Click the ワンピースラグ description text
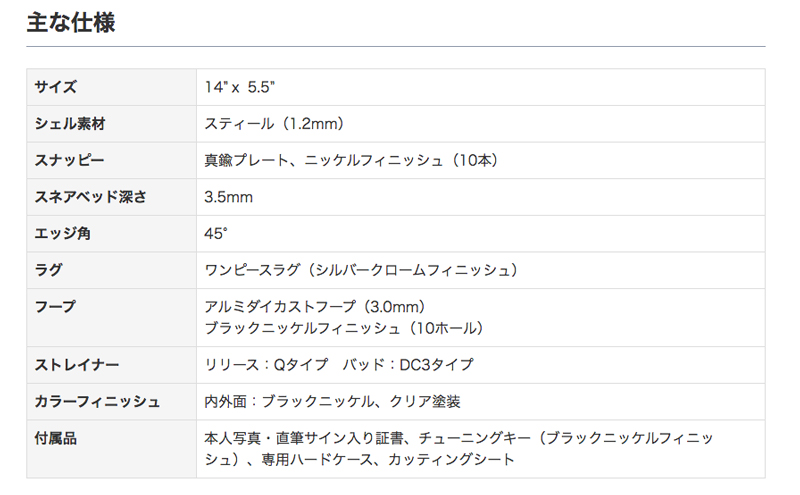The width and height of the screenshot is (800, 495). coord(361,270)
